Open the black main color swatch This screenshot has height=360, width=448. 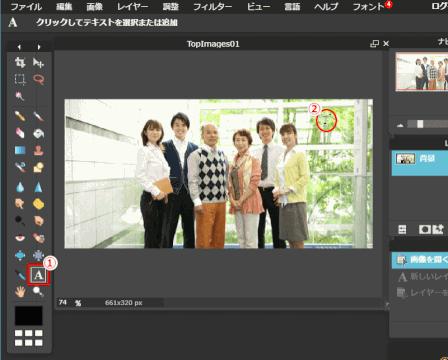[x=29, y=316]
